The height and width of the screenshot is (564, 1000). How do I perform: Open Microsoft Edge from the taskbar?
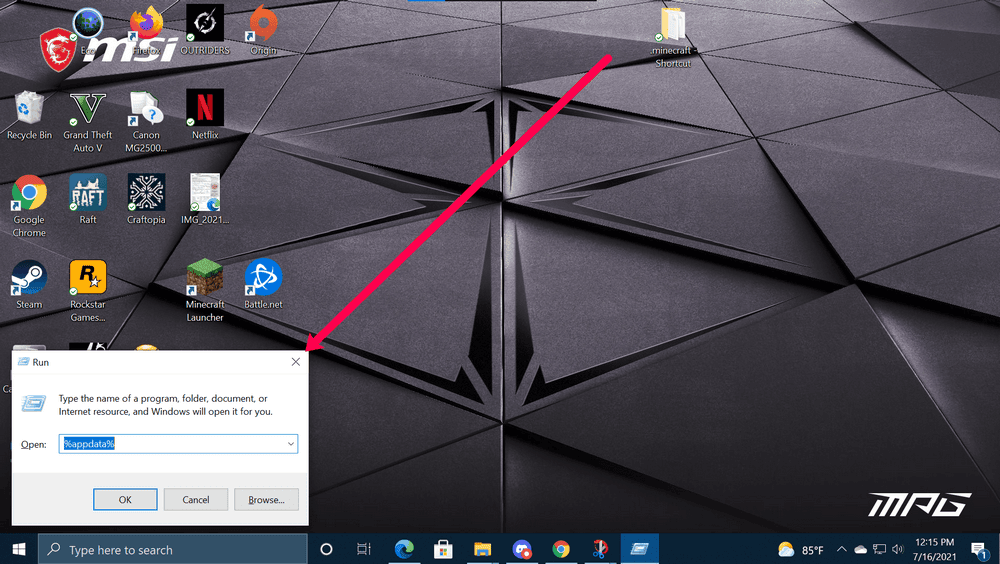405,549
